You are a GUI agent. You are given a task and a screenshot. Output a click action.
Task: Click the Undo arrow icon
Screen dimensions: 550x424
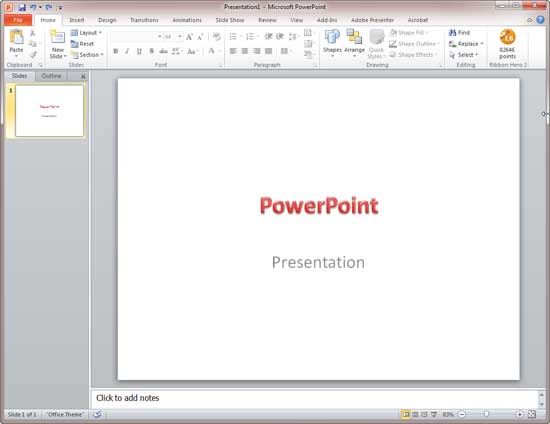coord(33,7)
